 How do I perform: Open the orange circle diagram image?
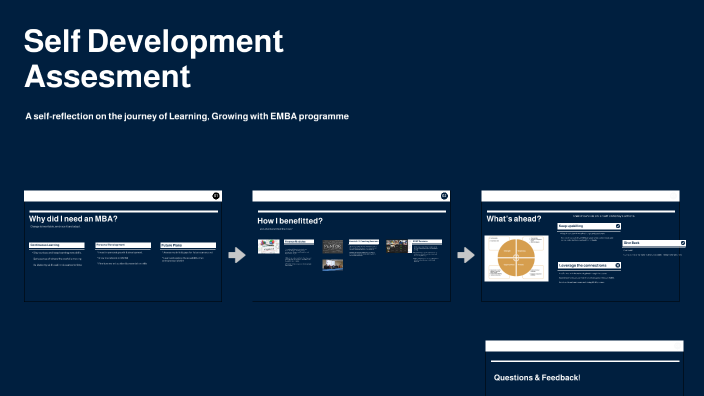tap(516, 258)
